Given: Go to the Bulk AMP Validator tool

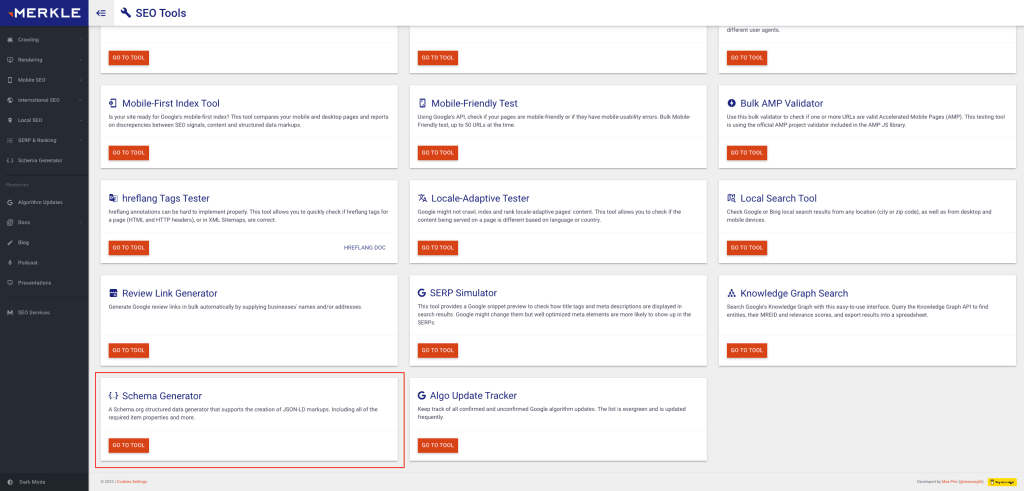Looking at the screenshot, I should (x=747, y=153).
